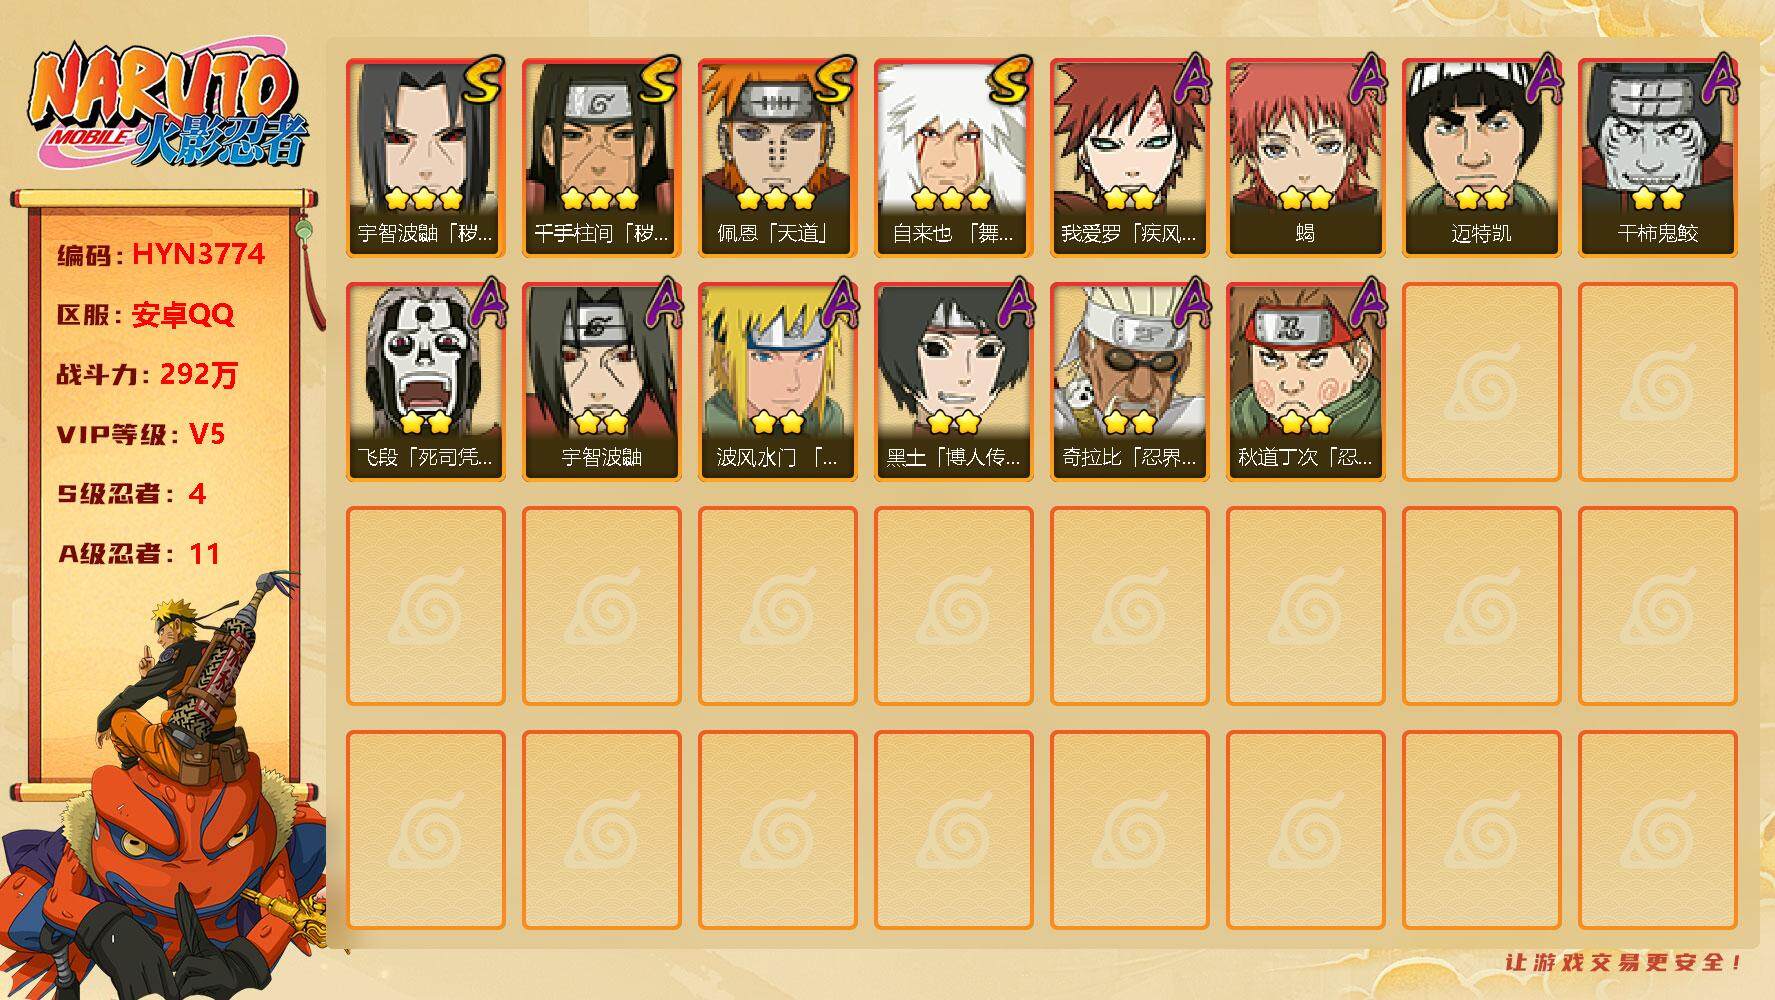Select the 波风水门 blonde ninja card
Viewport: 1775px width, 1000px height.
[777, 382]
